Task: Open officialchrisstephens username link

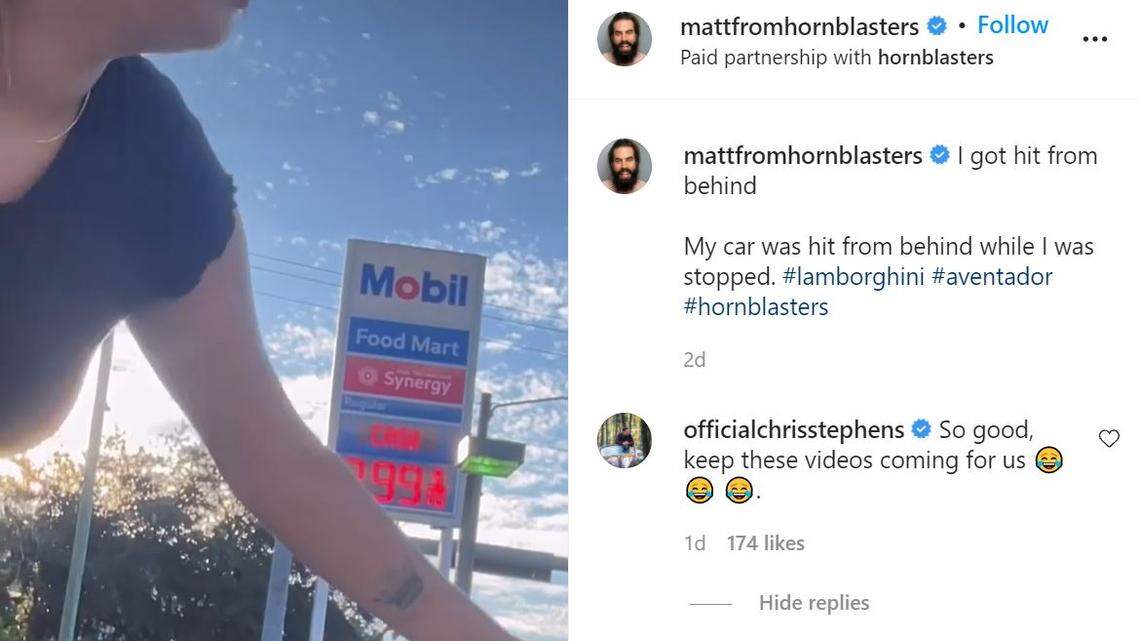Action: (793, 430)
